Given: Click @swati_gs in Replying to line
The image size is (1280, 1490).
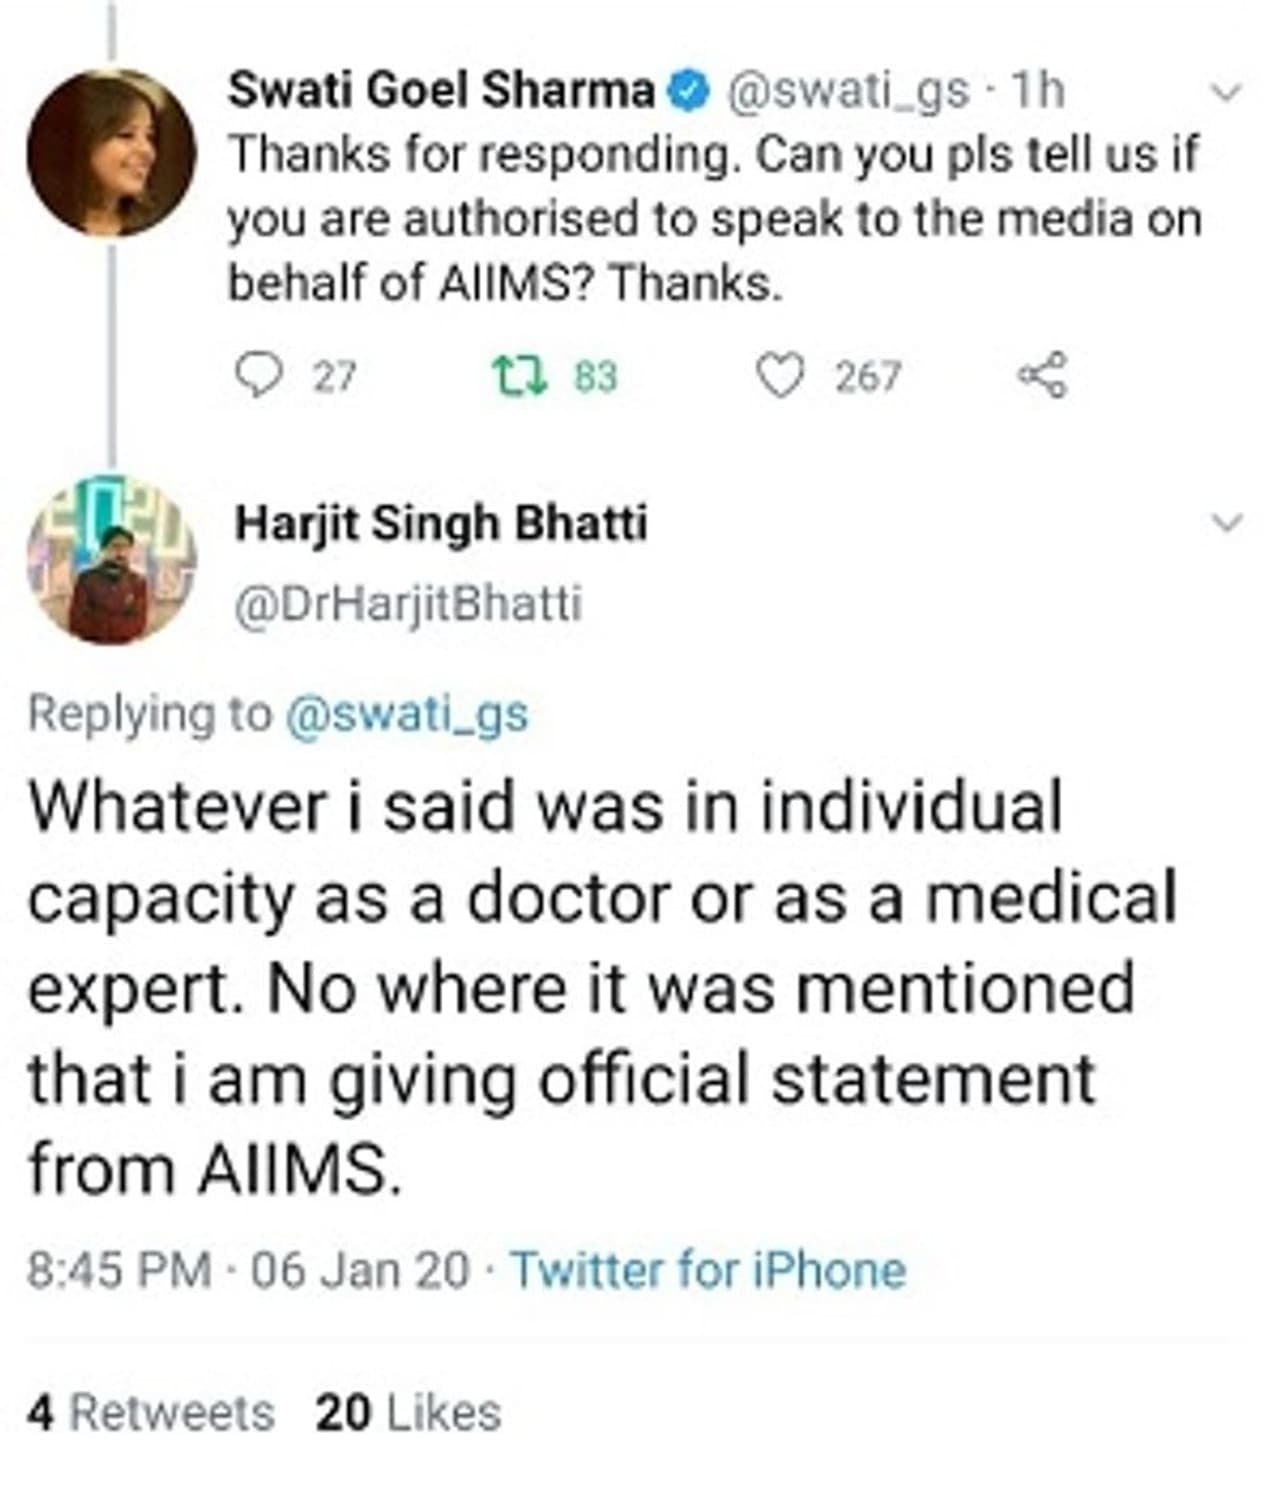Looking at the screenshot, I should [x=407, y=714].
